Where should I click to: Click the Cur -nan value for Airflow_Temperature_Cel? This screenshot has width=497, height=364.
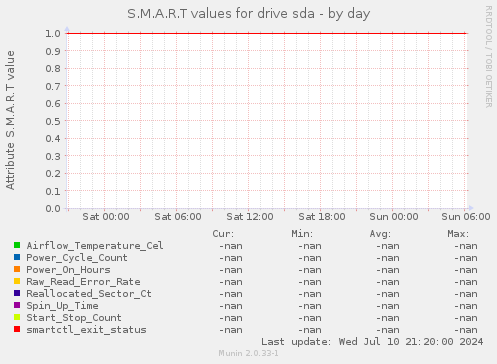pyautogui.click(x=231, y=246)
